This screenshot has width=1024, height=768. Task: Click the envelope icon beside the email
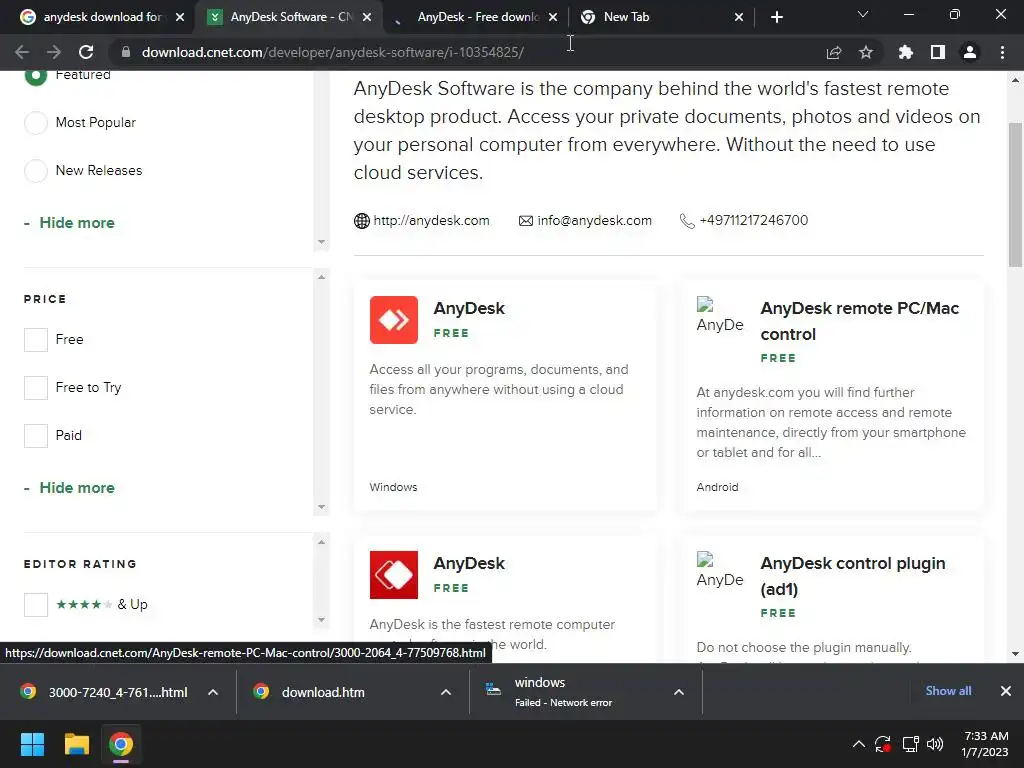[x=526, y=221]
